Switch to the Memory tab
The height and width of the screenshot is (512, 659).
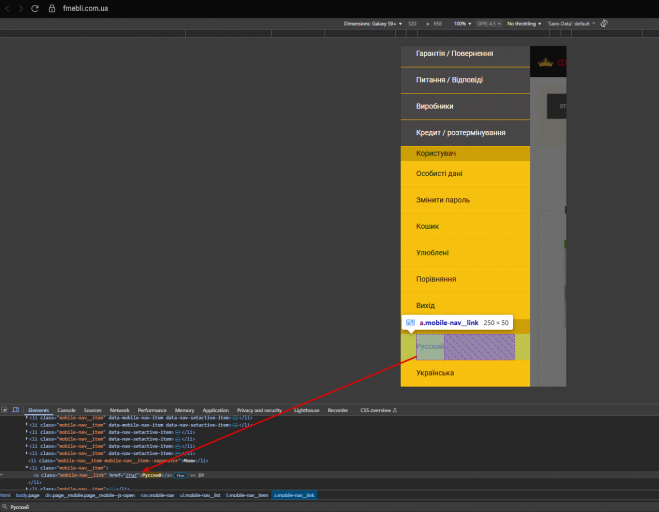[x=185, y=410]
